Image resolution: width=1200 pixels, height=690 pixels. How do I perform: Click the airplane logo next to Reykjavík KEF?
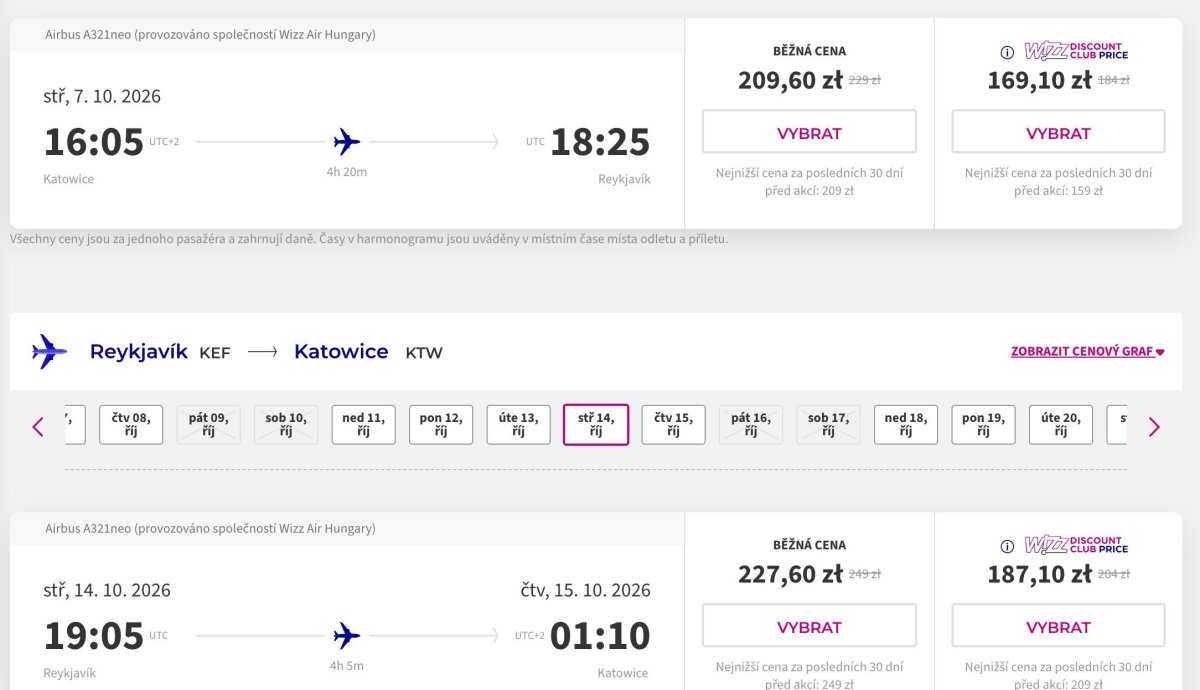[x=49, y=351]
